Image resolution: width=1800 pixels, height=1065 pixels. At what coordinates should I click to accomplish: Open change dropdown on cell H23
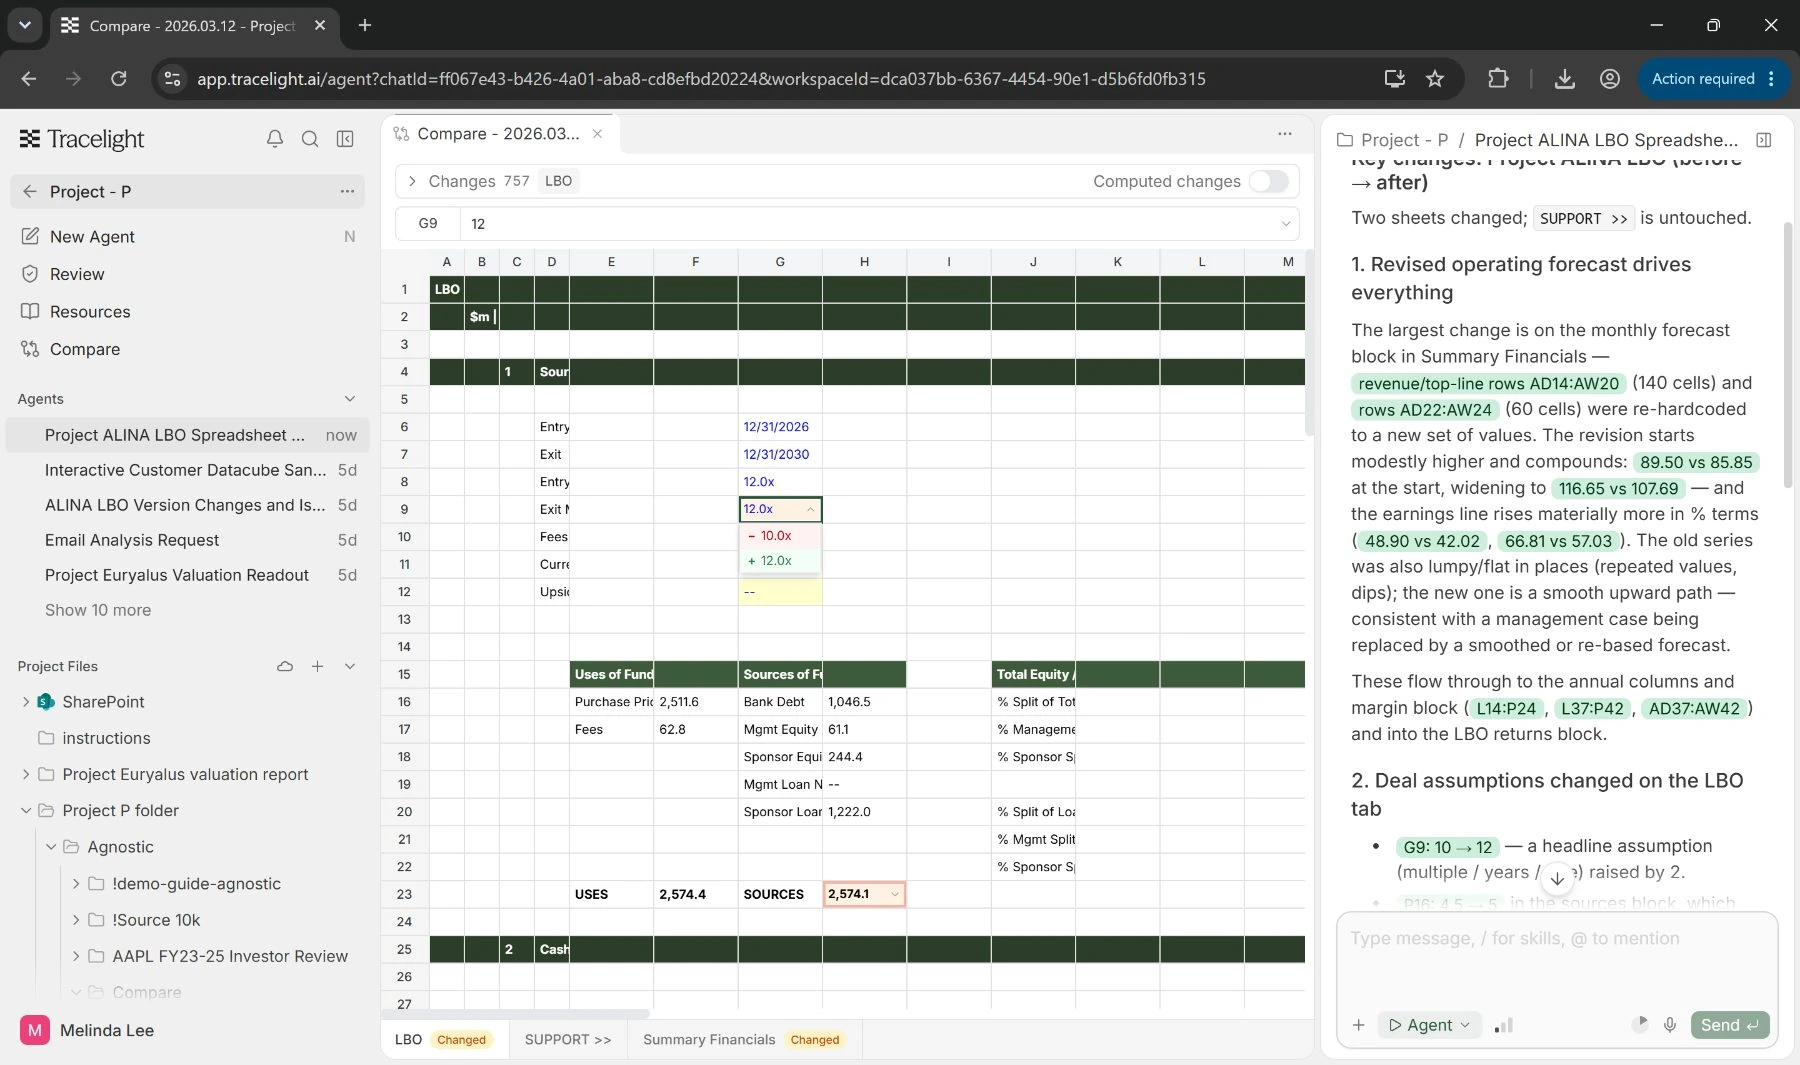click(894, 894)
